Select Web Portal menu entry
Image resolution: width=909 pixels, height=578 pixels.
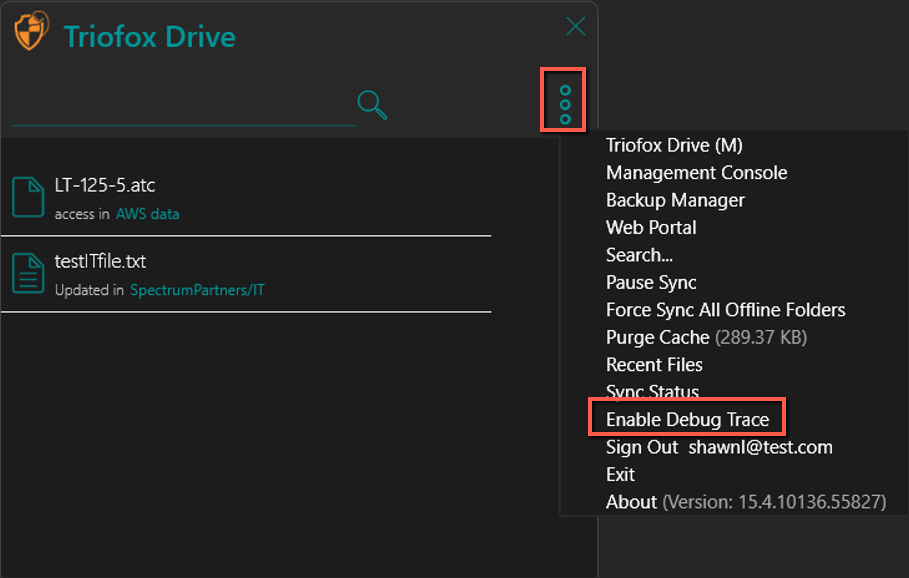[x=650, y=227]
